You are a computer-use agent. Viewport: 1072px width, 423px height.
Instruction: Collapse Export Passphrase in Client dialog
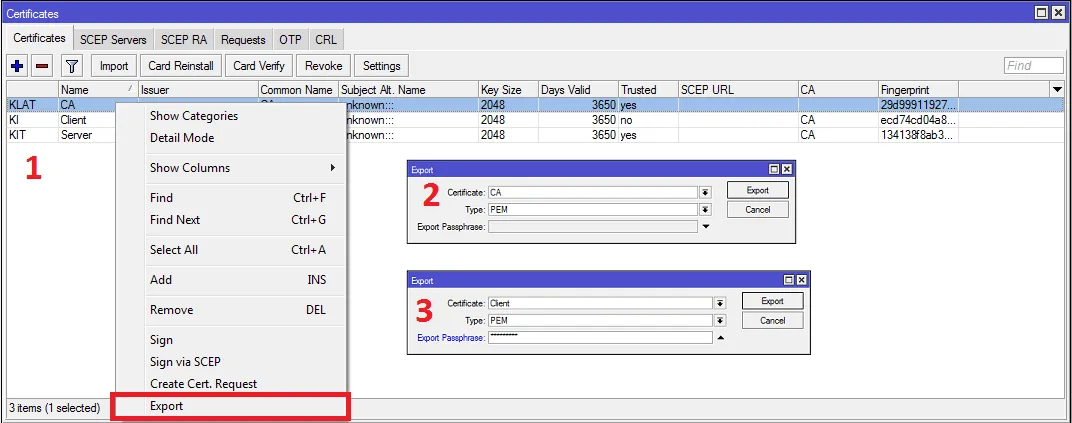pyautogui.click(x=721, y=337)
